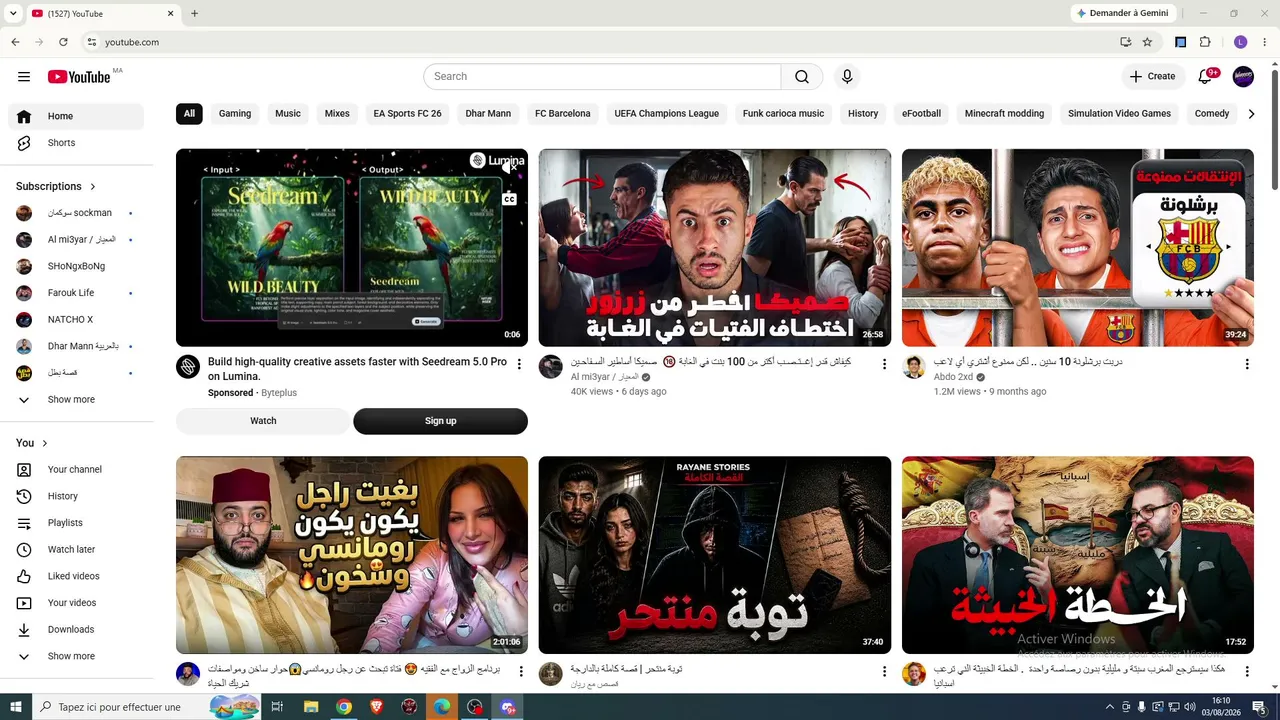The image size is (1280, 720).
Task: Click the Create button
Action: pyautogui.click(x=1152, y=77)
